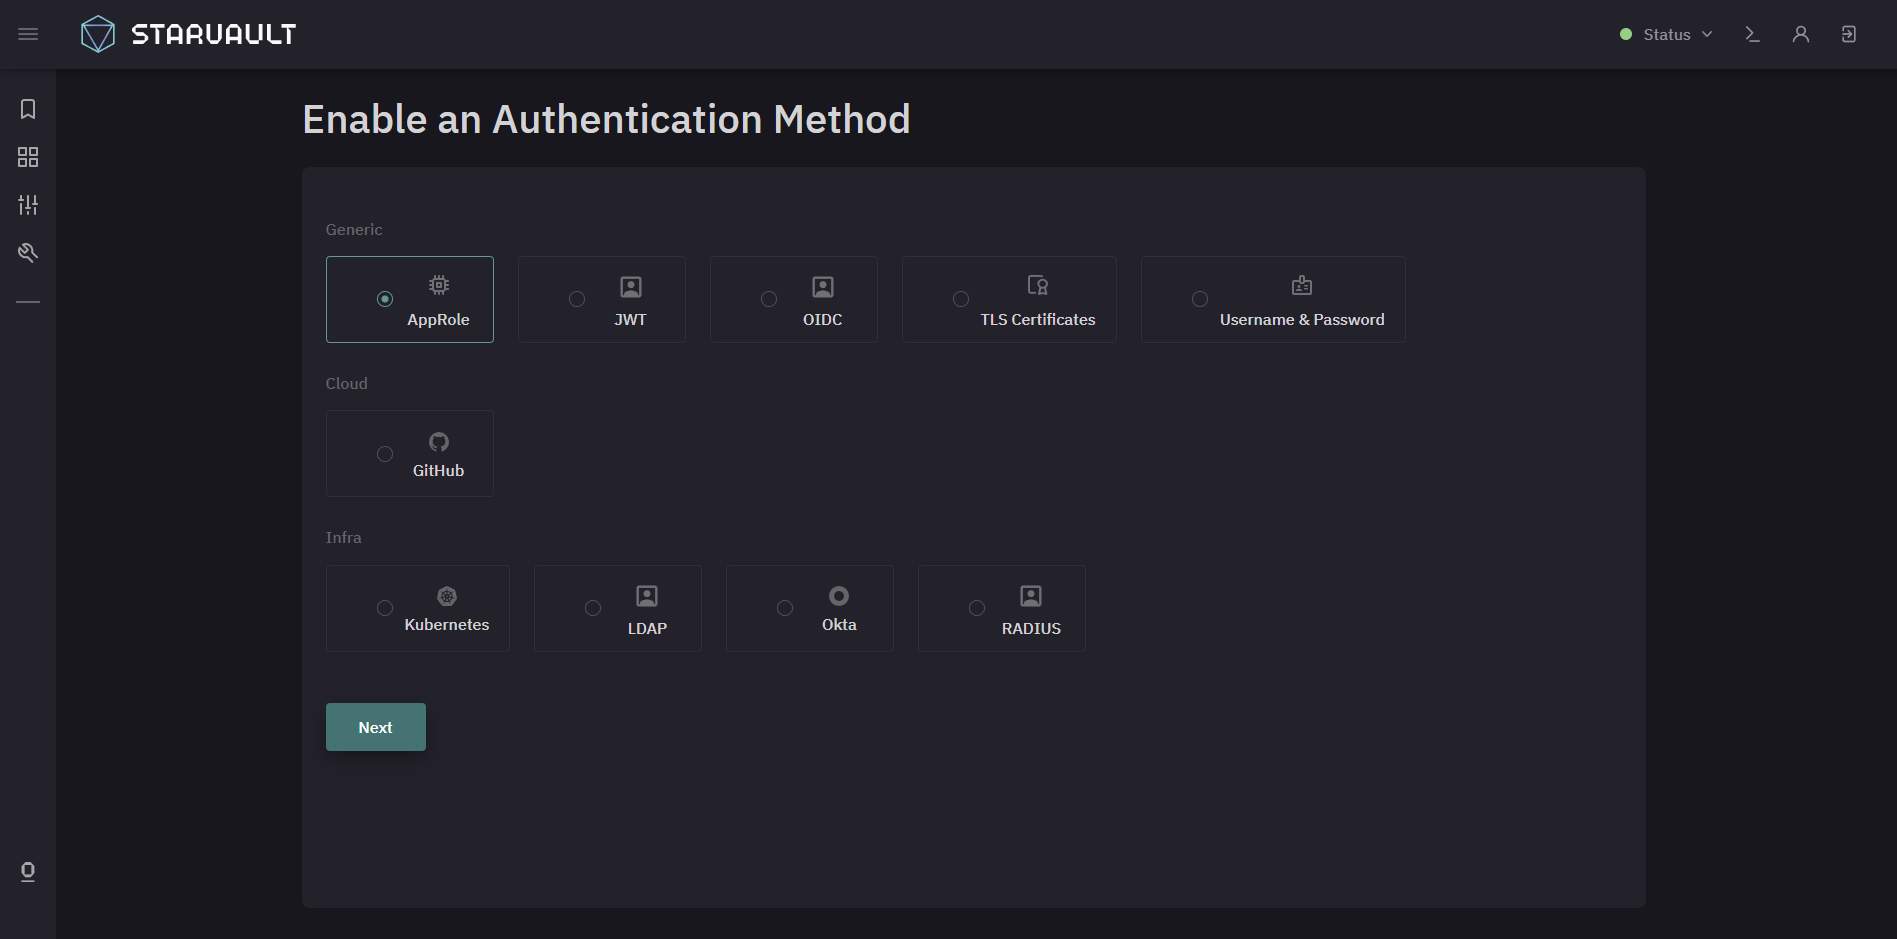Click the Generic section heading

point(354,230)
